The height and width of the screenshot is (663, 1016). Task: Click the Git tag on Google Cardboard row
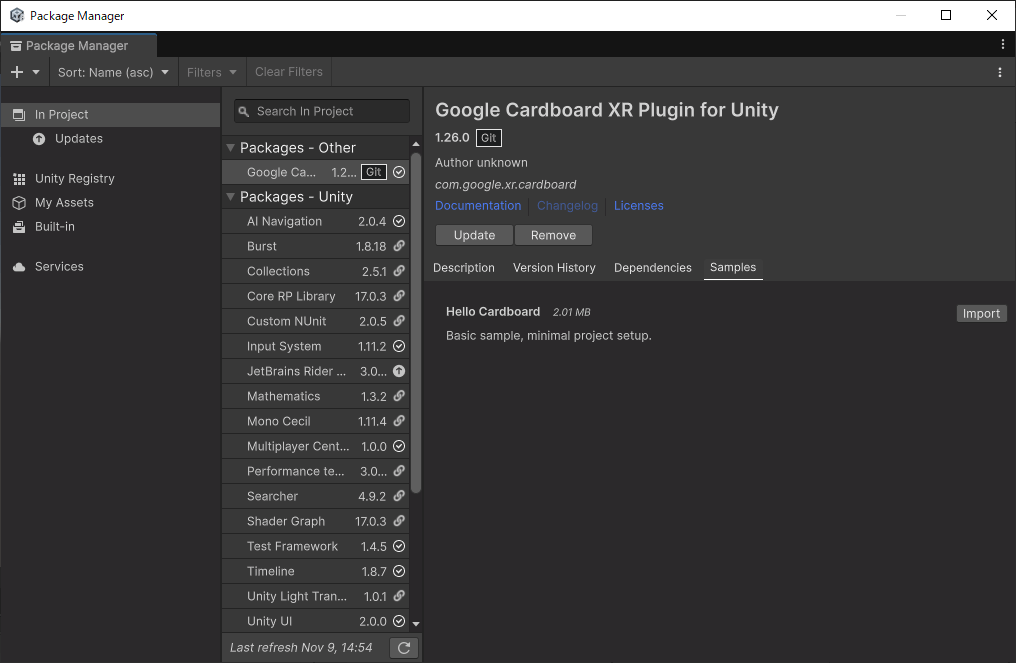[374, 172]
